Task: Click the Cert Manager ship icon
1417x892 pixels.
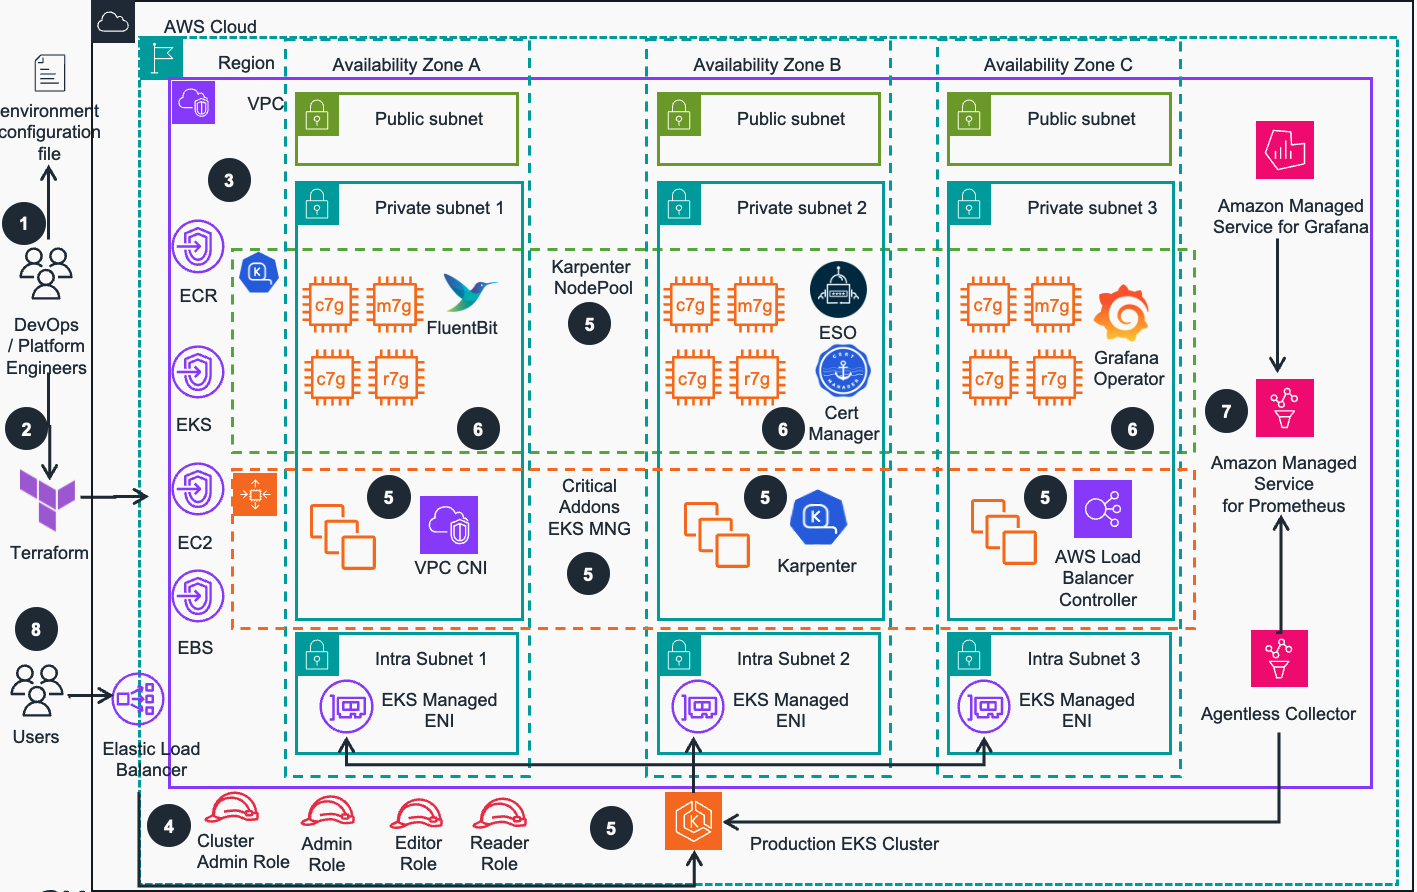Action: point(841,370)
